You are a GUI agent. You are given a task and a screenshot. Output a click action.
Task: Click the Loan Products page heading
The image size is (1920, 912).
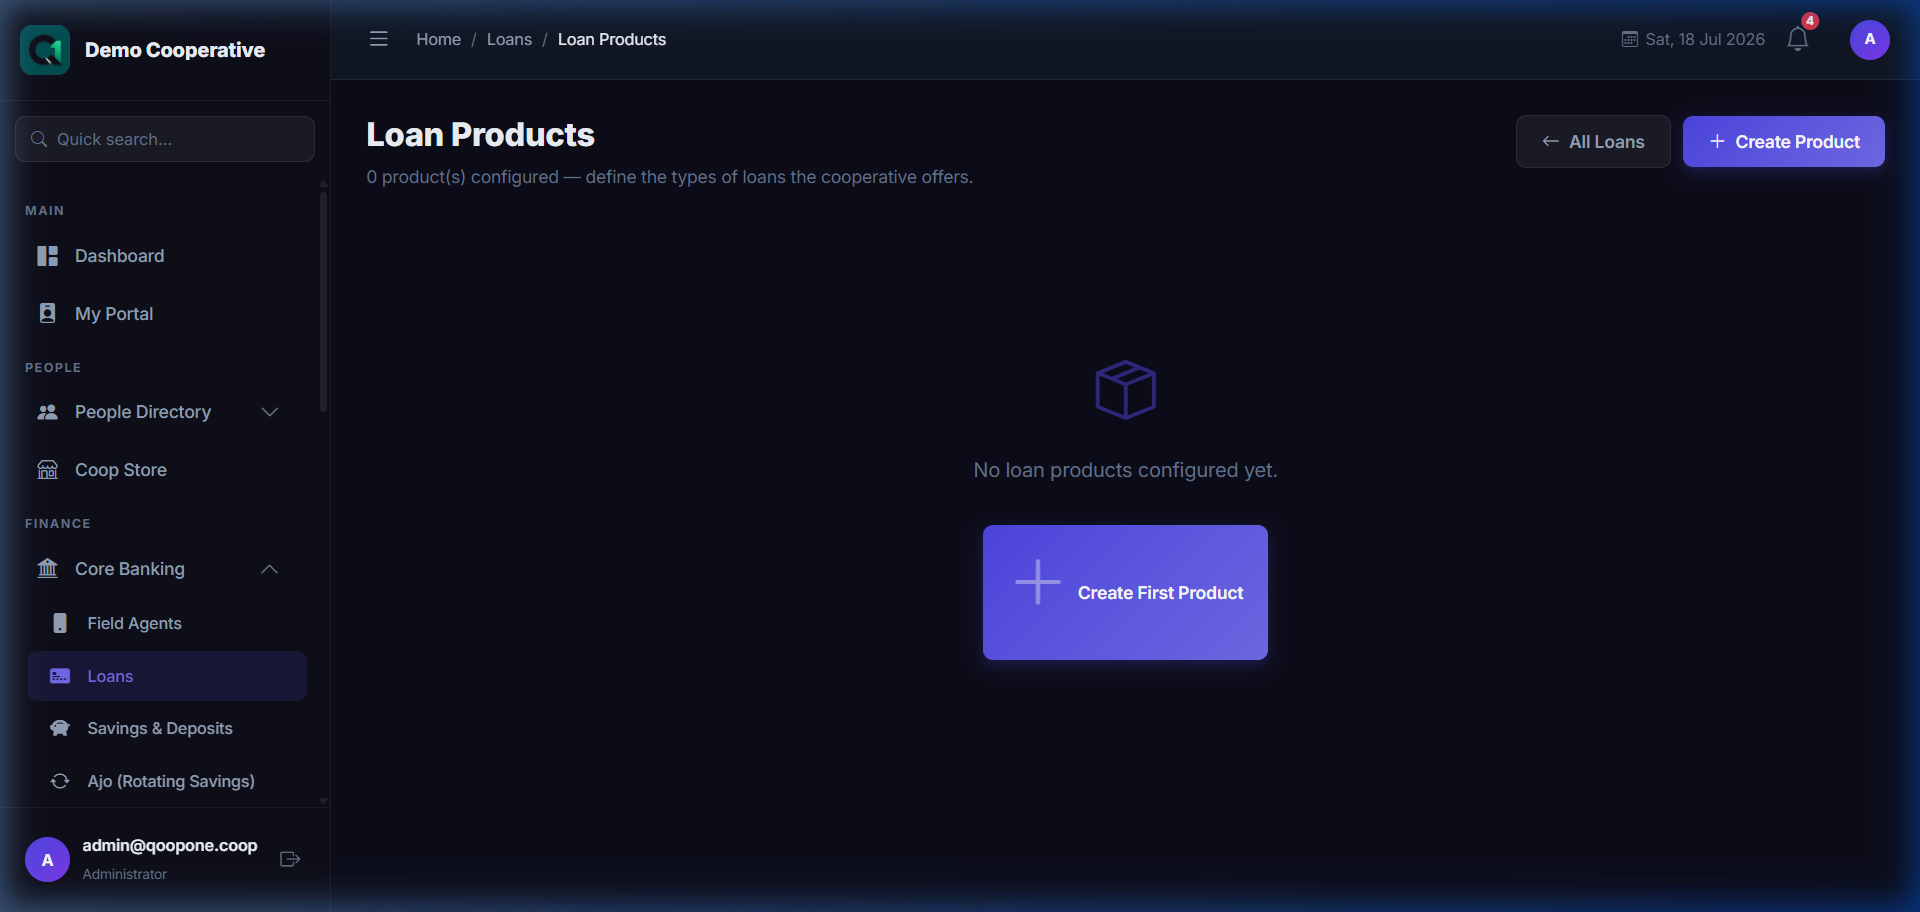[480, 135]
